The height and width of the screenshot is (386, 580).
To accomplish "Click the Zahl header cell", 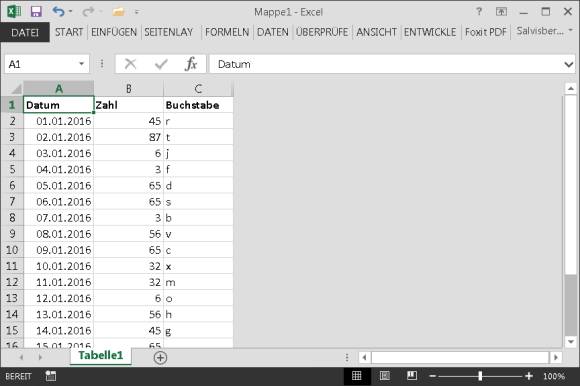I will pos(128,105).
